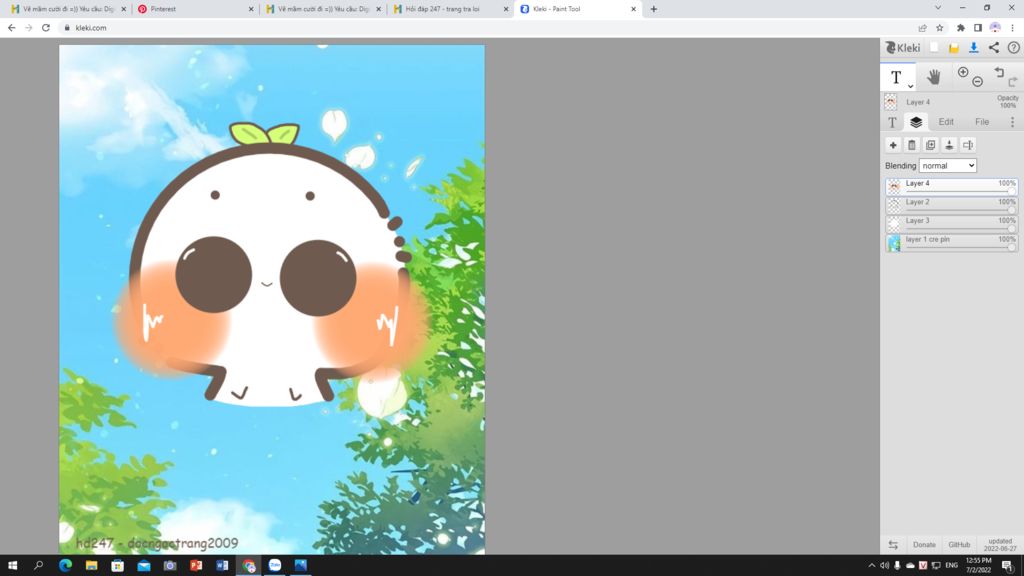
Task: Redo the last undone action
Action: pyautogui.click(x=1013, y=82)
